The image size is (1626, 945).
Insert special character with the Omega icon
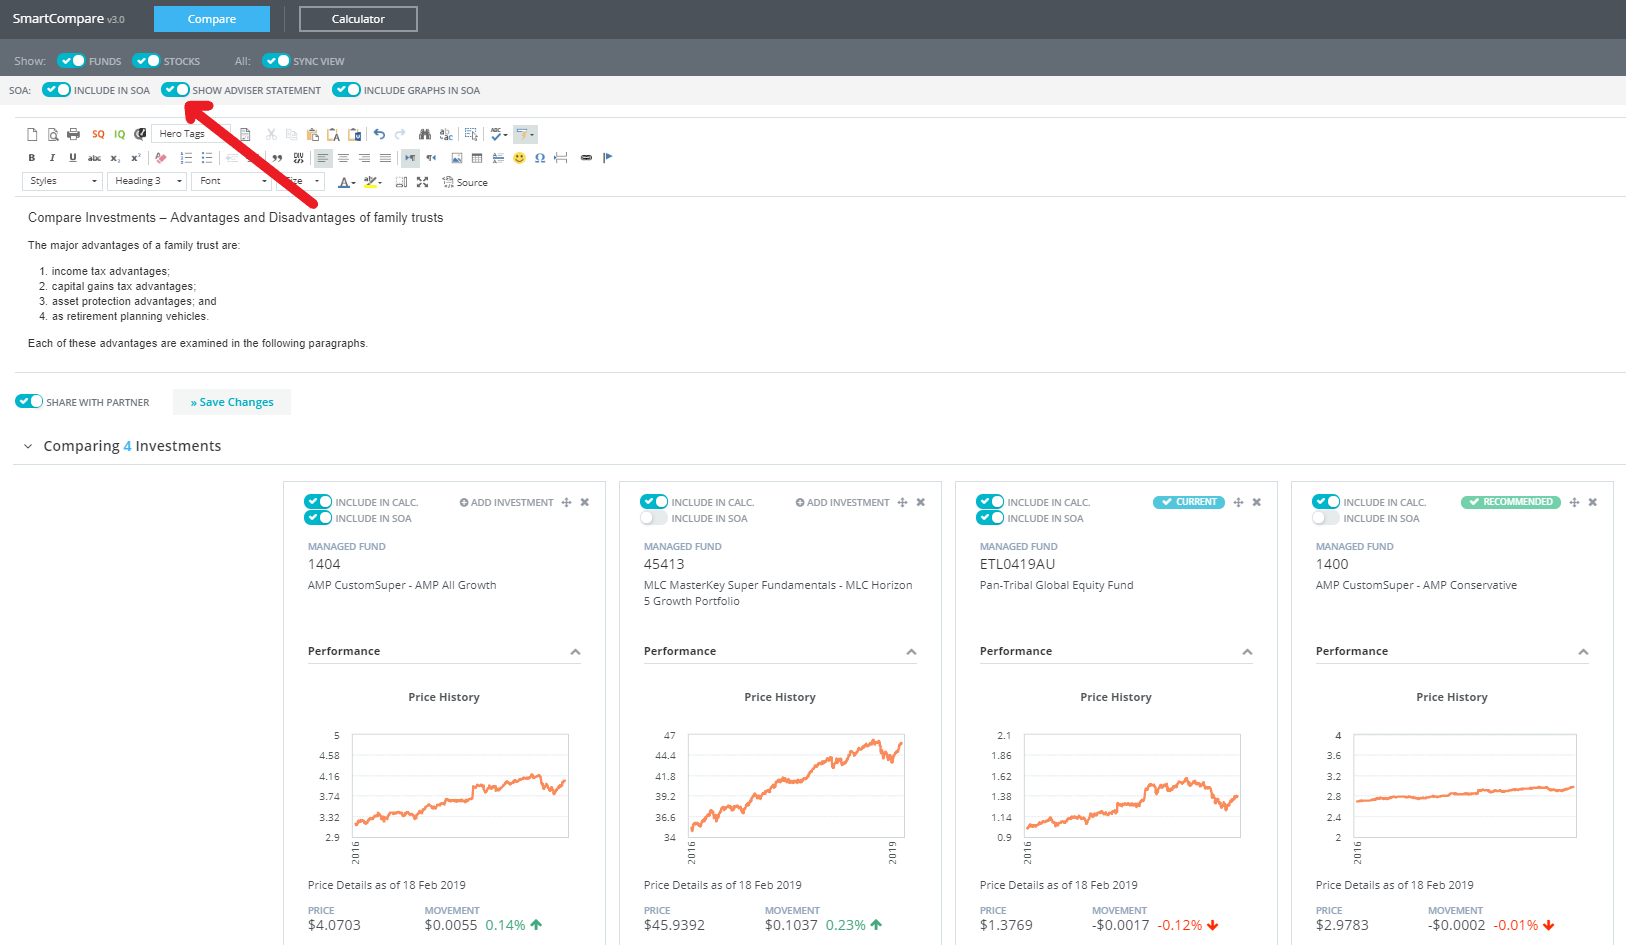pyautogui.click(x=540, y=158)
